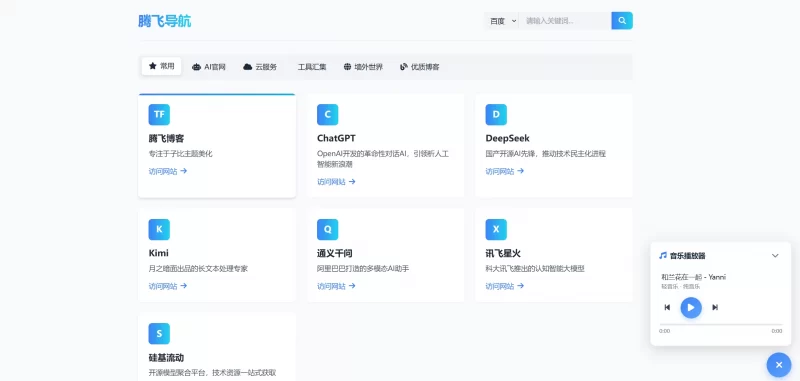Screen dimensions: 800x381
Task: Click the S icon on 硅基流动 card
Action: pyautogui.click(x=159, y=334)
